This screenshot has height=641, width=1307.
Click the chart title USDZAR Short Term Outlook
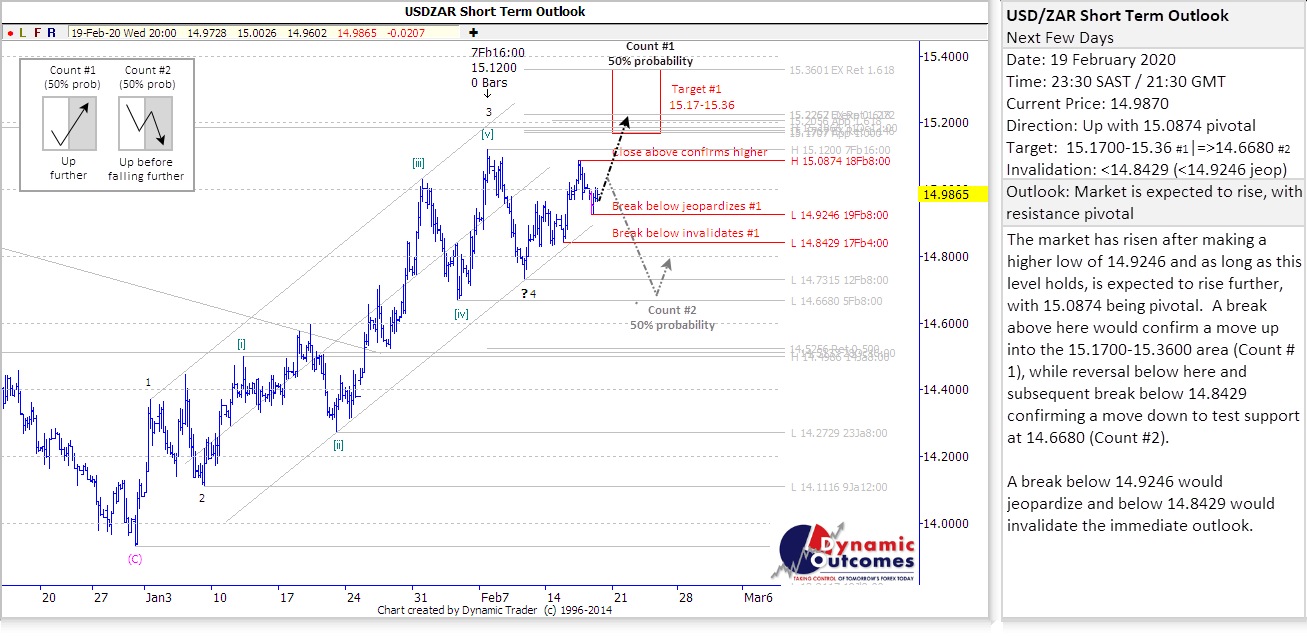point(495,12)
